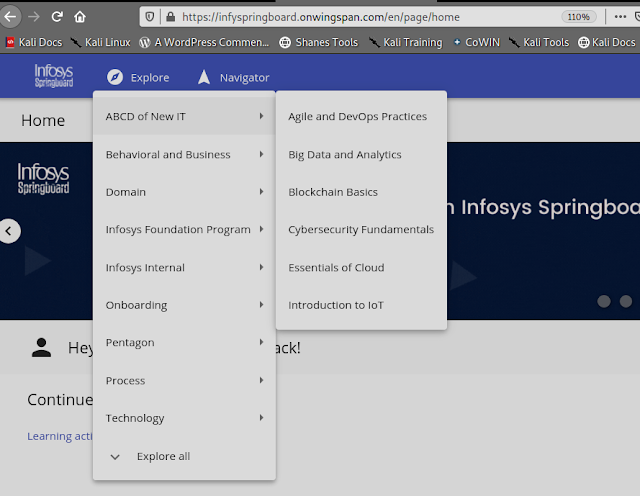Click the Home page title
The image size is (640, 496).
click(43, 120)
